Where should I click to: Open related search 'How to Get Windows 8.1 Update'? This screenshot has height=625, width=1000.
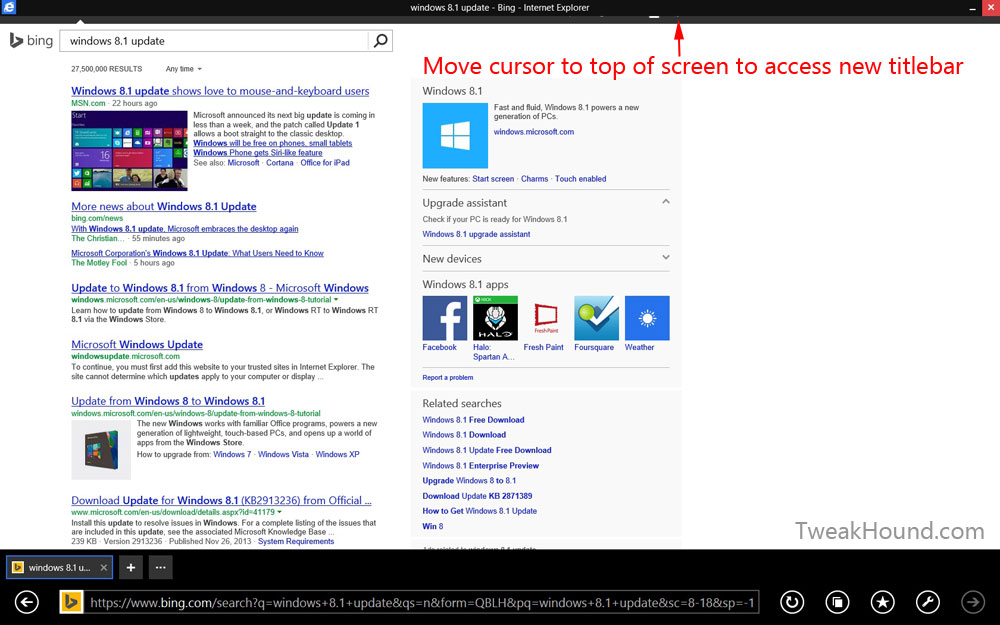click(480, 511)
